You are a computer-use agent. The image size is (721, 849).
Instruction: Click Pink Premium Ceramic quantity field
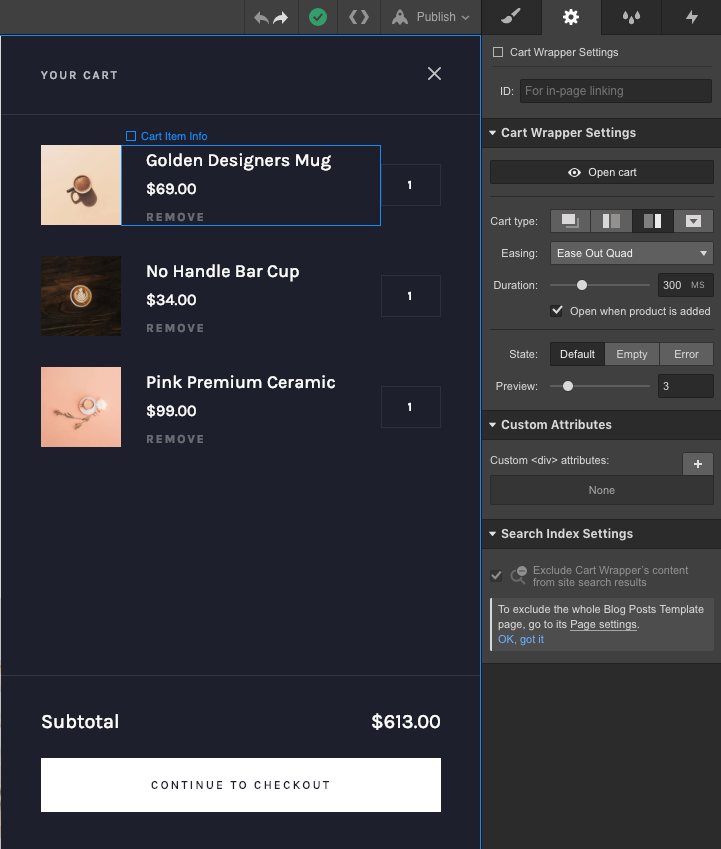pyautogui.click(x=411, y=407)
